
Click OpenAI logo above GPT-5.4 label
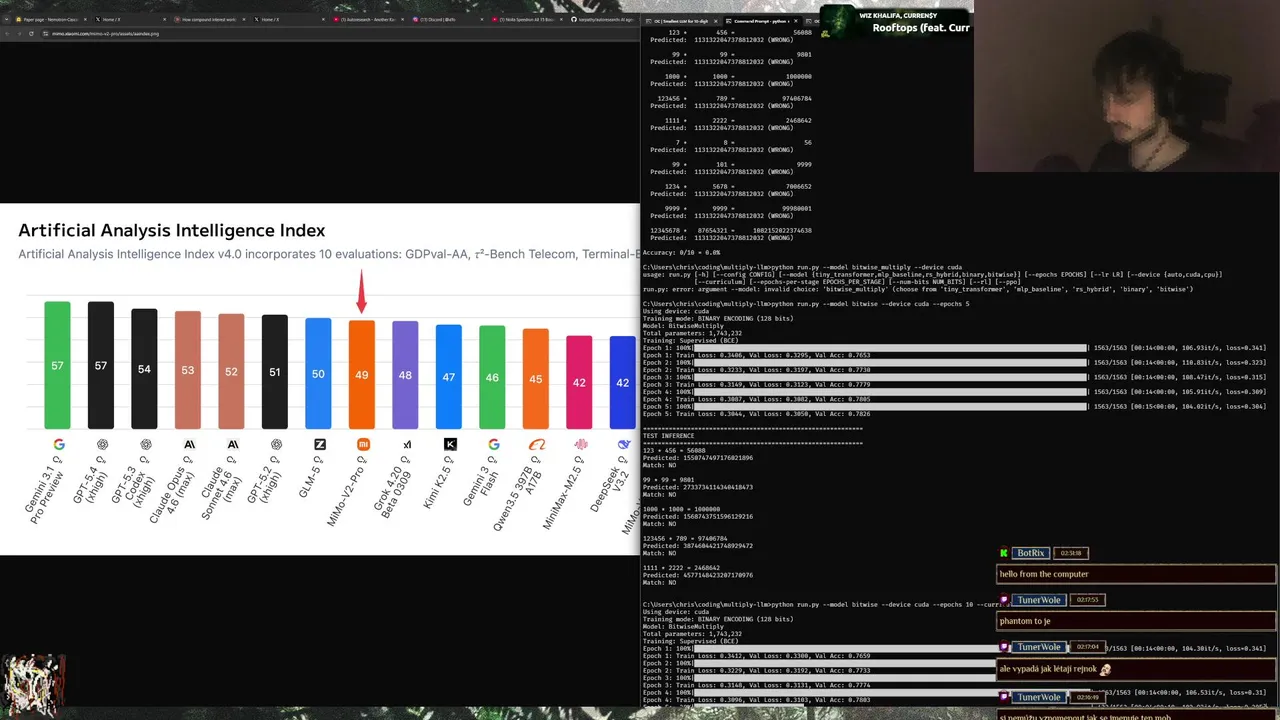point(102,444)
